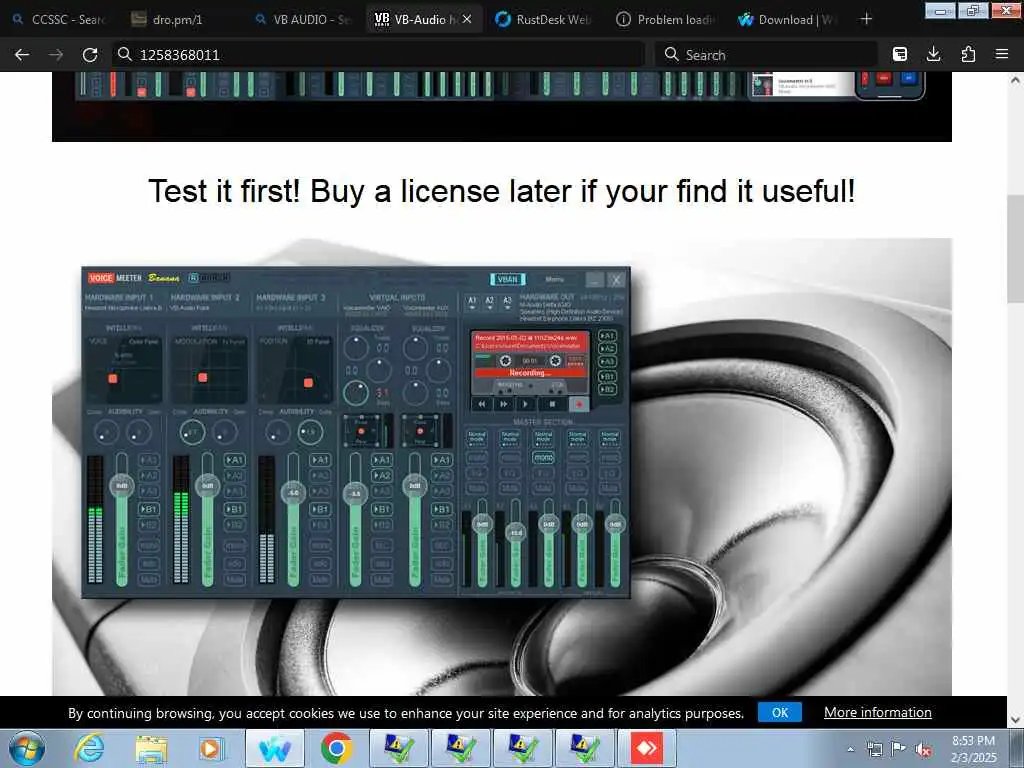Image resolution: width=1024 pixels, height=768 pixels.
Task: Switch to the dro.pm/1 tab
Action: (176, 20)
